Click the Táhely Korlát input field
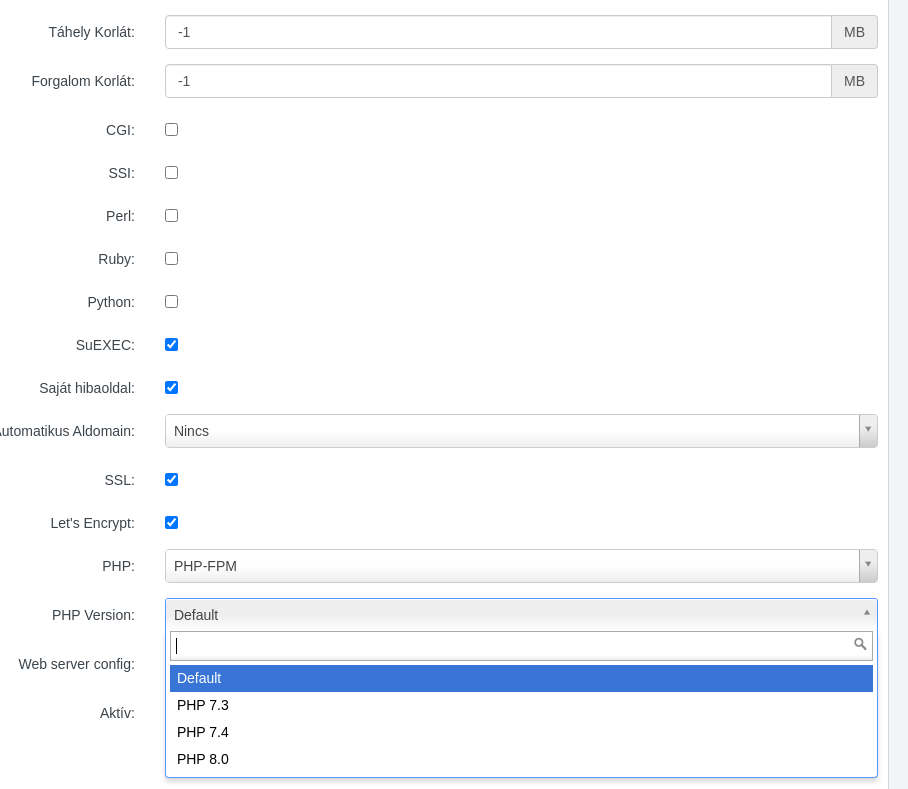 [498, 32]
